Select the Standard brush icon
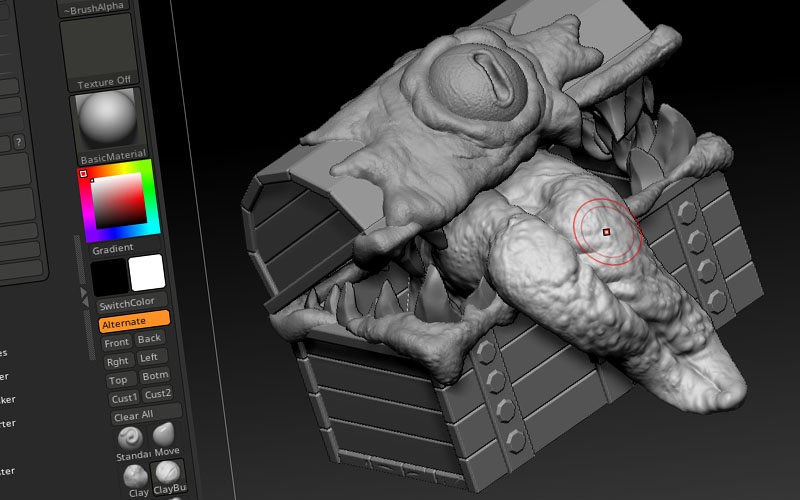Screen dimensions: 800x500 (x=132, y=443)
